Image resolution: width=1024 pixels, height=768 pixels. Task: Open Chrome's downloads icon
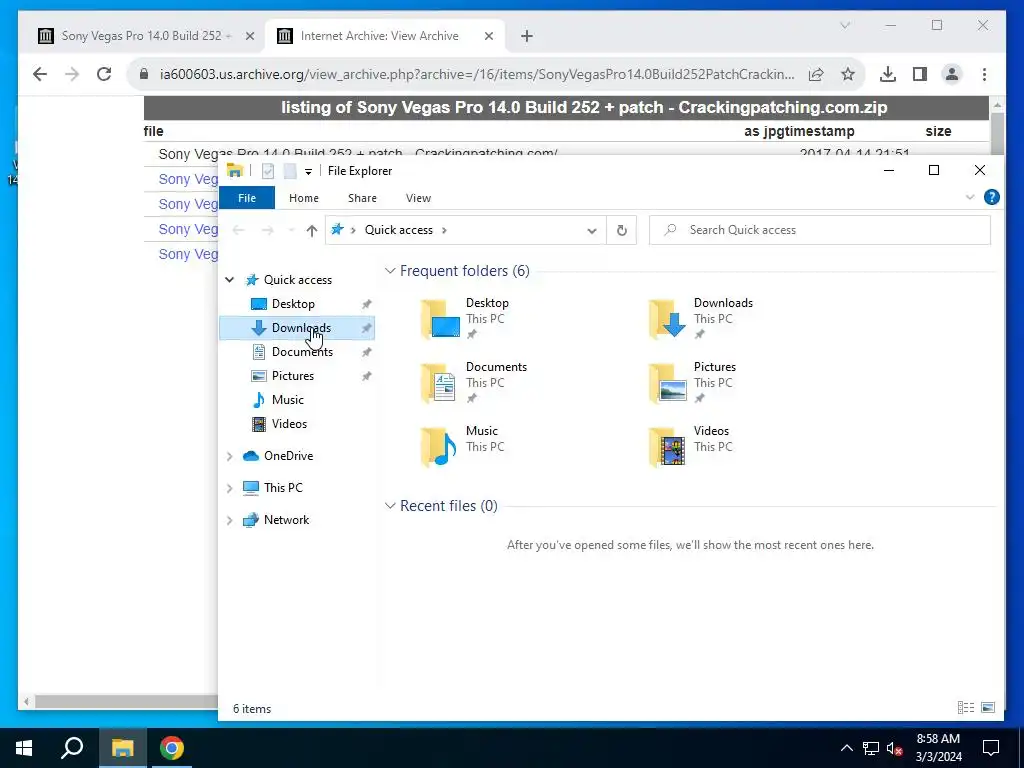[888, 74]
